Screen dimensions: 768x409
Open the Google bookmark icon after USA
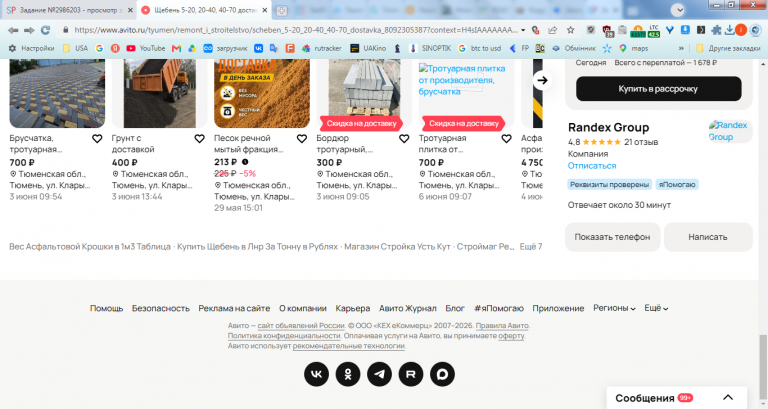99,48
